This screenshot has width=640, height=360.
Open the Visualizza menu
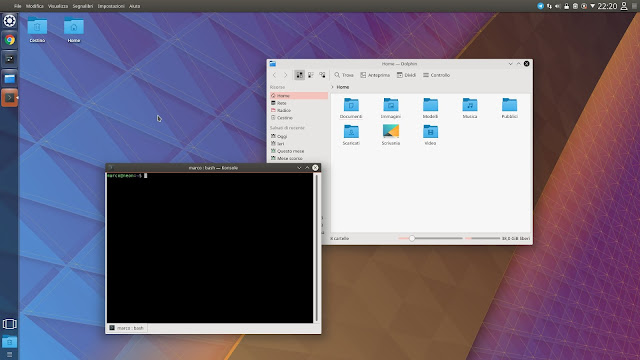pyautogui.click(x=58, y=6)
